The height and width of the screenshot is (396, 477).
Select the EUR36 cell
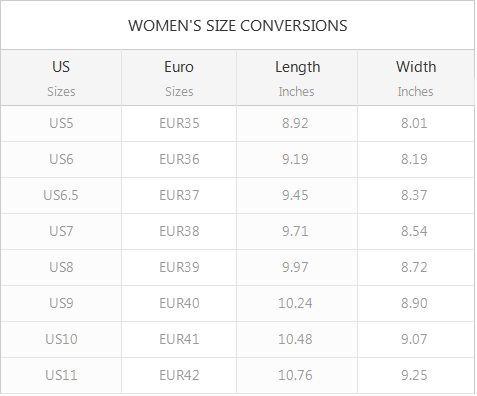click(x=179, y=160)
